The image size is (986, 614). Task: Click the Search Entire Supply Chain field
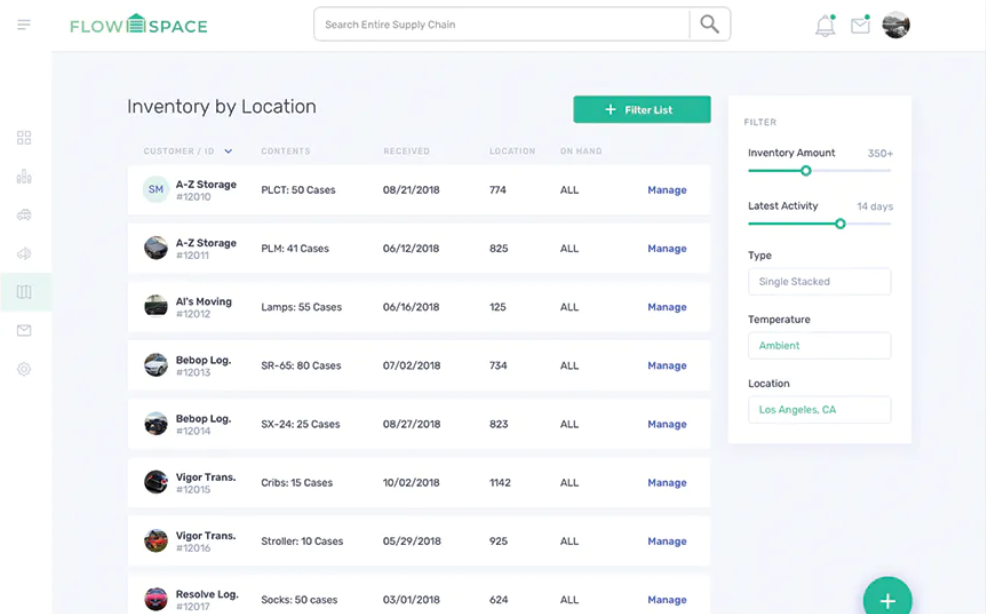coord(502,25)
